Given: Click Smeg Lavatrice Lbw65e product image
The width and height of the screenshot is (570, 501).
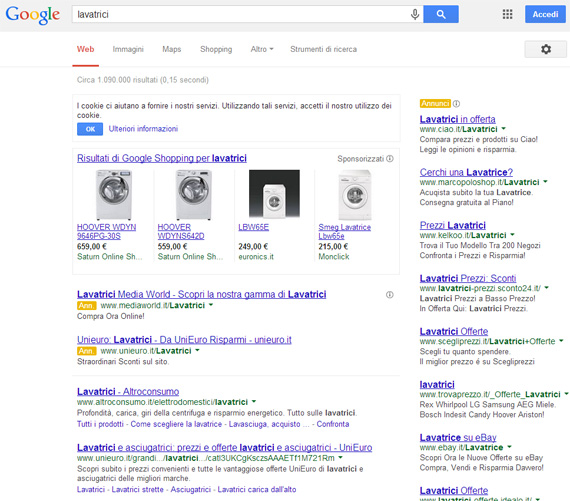Looking at the screenshot, I should pos(355,195).
